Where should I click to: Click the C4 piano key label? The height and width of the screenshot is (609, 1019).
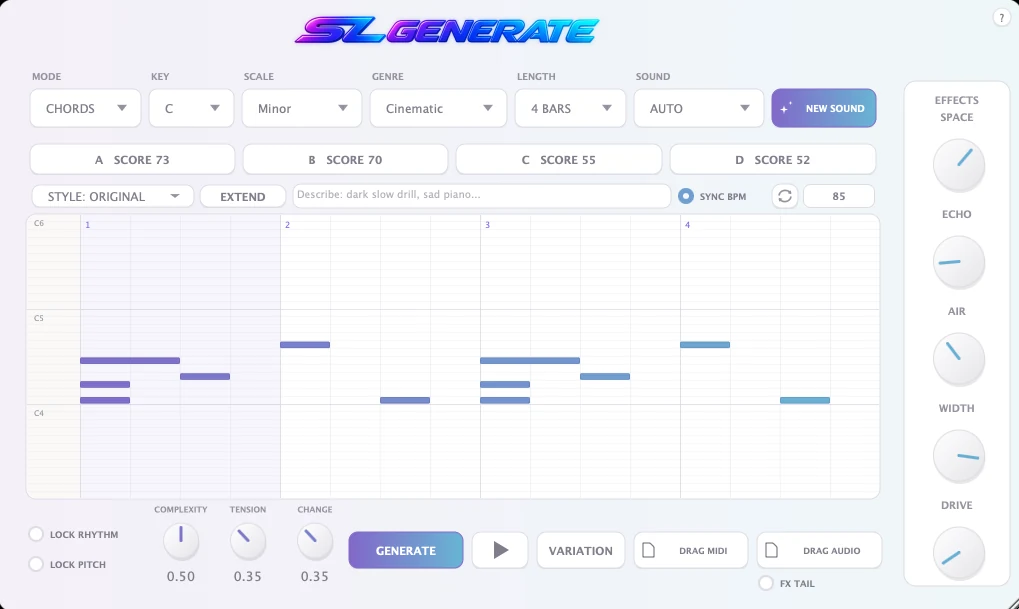(x=39, y=413)
